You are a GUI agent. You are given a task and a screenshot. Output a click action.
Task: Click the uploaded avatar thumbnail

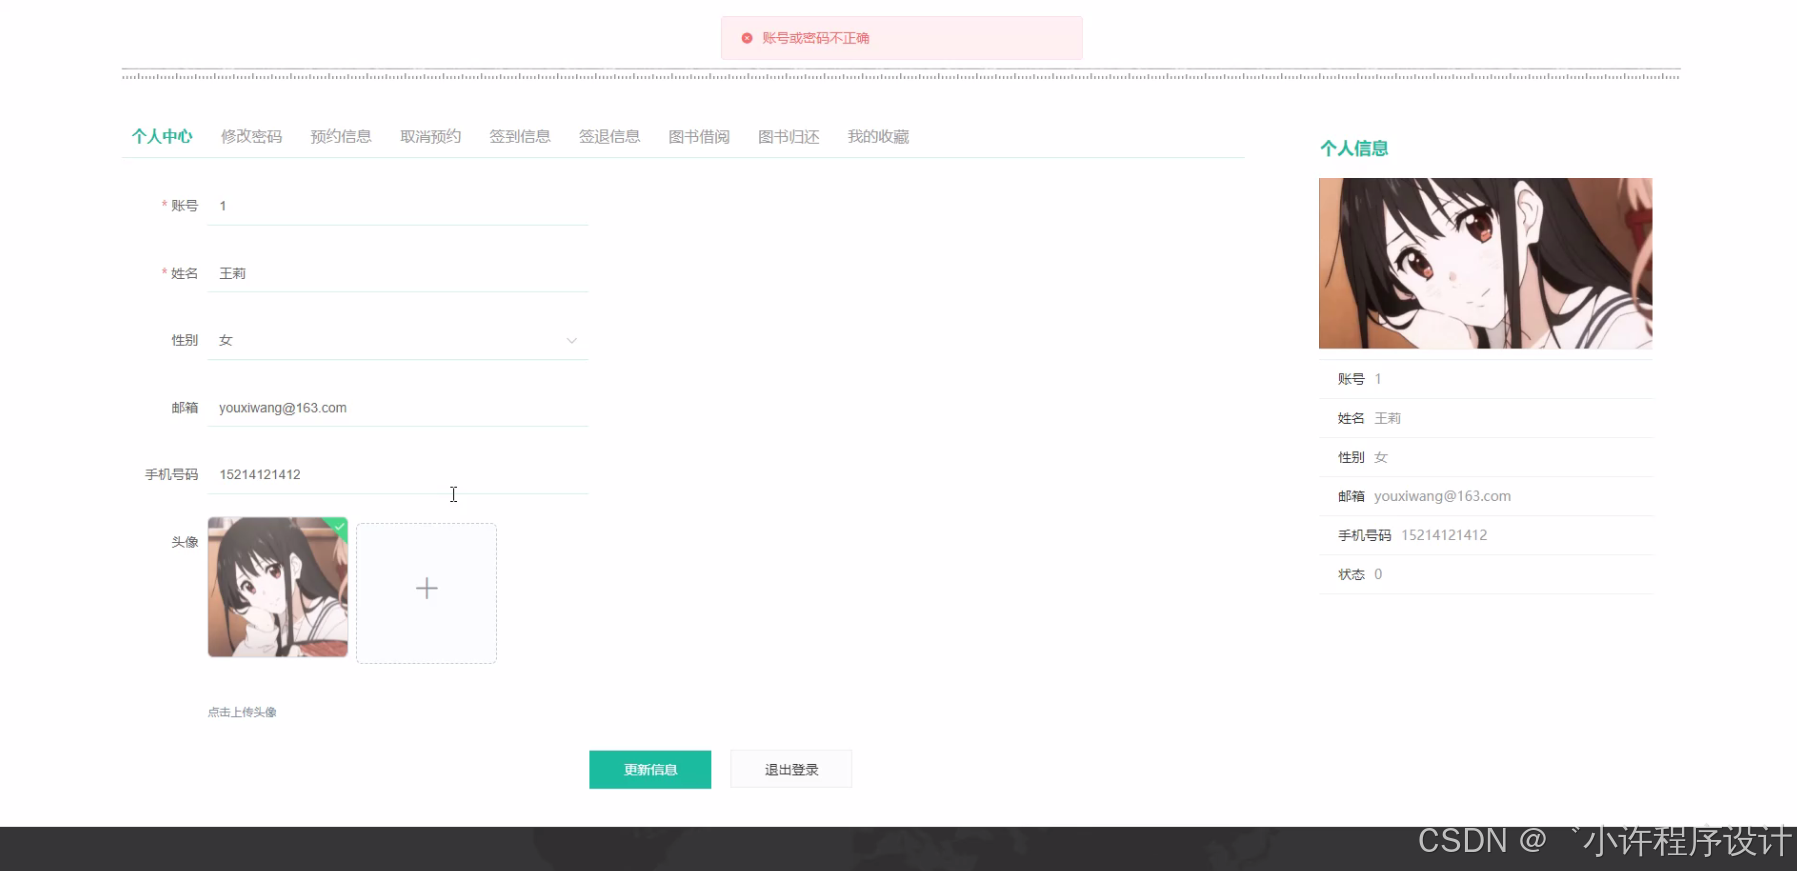(x=278, y=587)
